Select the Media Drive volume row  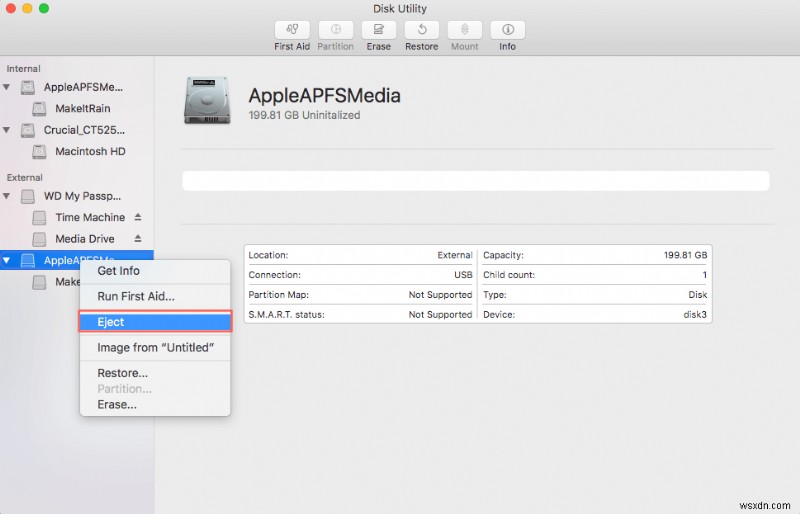[x=77, y=239]
